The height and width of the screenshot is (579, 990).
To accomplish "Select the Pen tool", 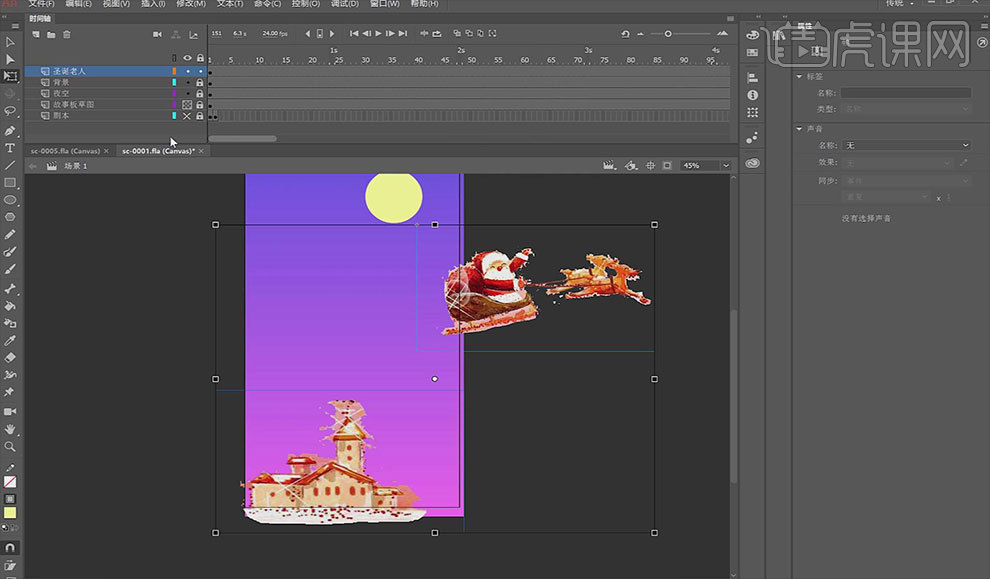I will [x=9, y=131].
